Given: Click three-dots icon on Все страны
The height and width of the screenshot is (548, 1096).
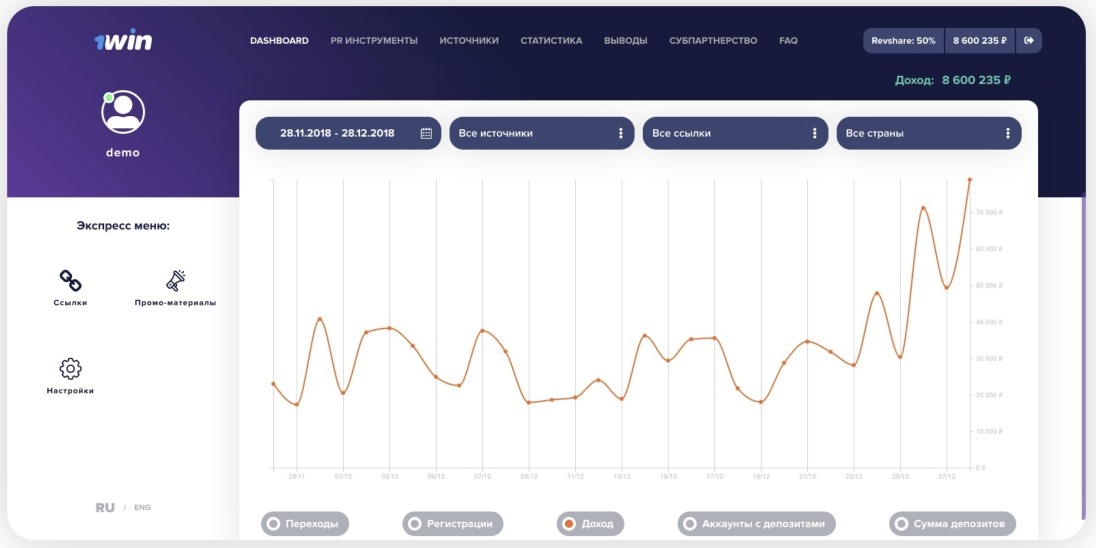Looking at the screenshot, I should point(1007,133).
